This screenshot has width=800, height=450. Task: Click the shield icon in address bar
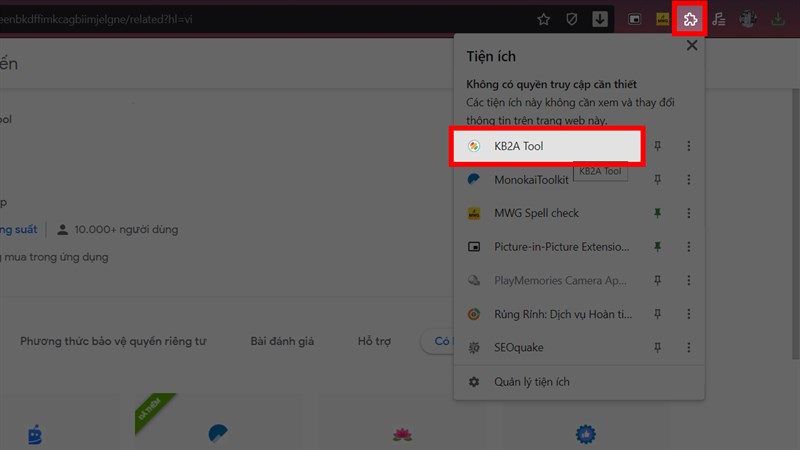click(571, 19)
